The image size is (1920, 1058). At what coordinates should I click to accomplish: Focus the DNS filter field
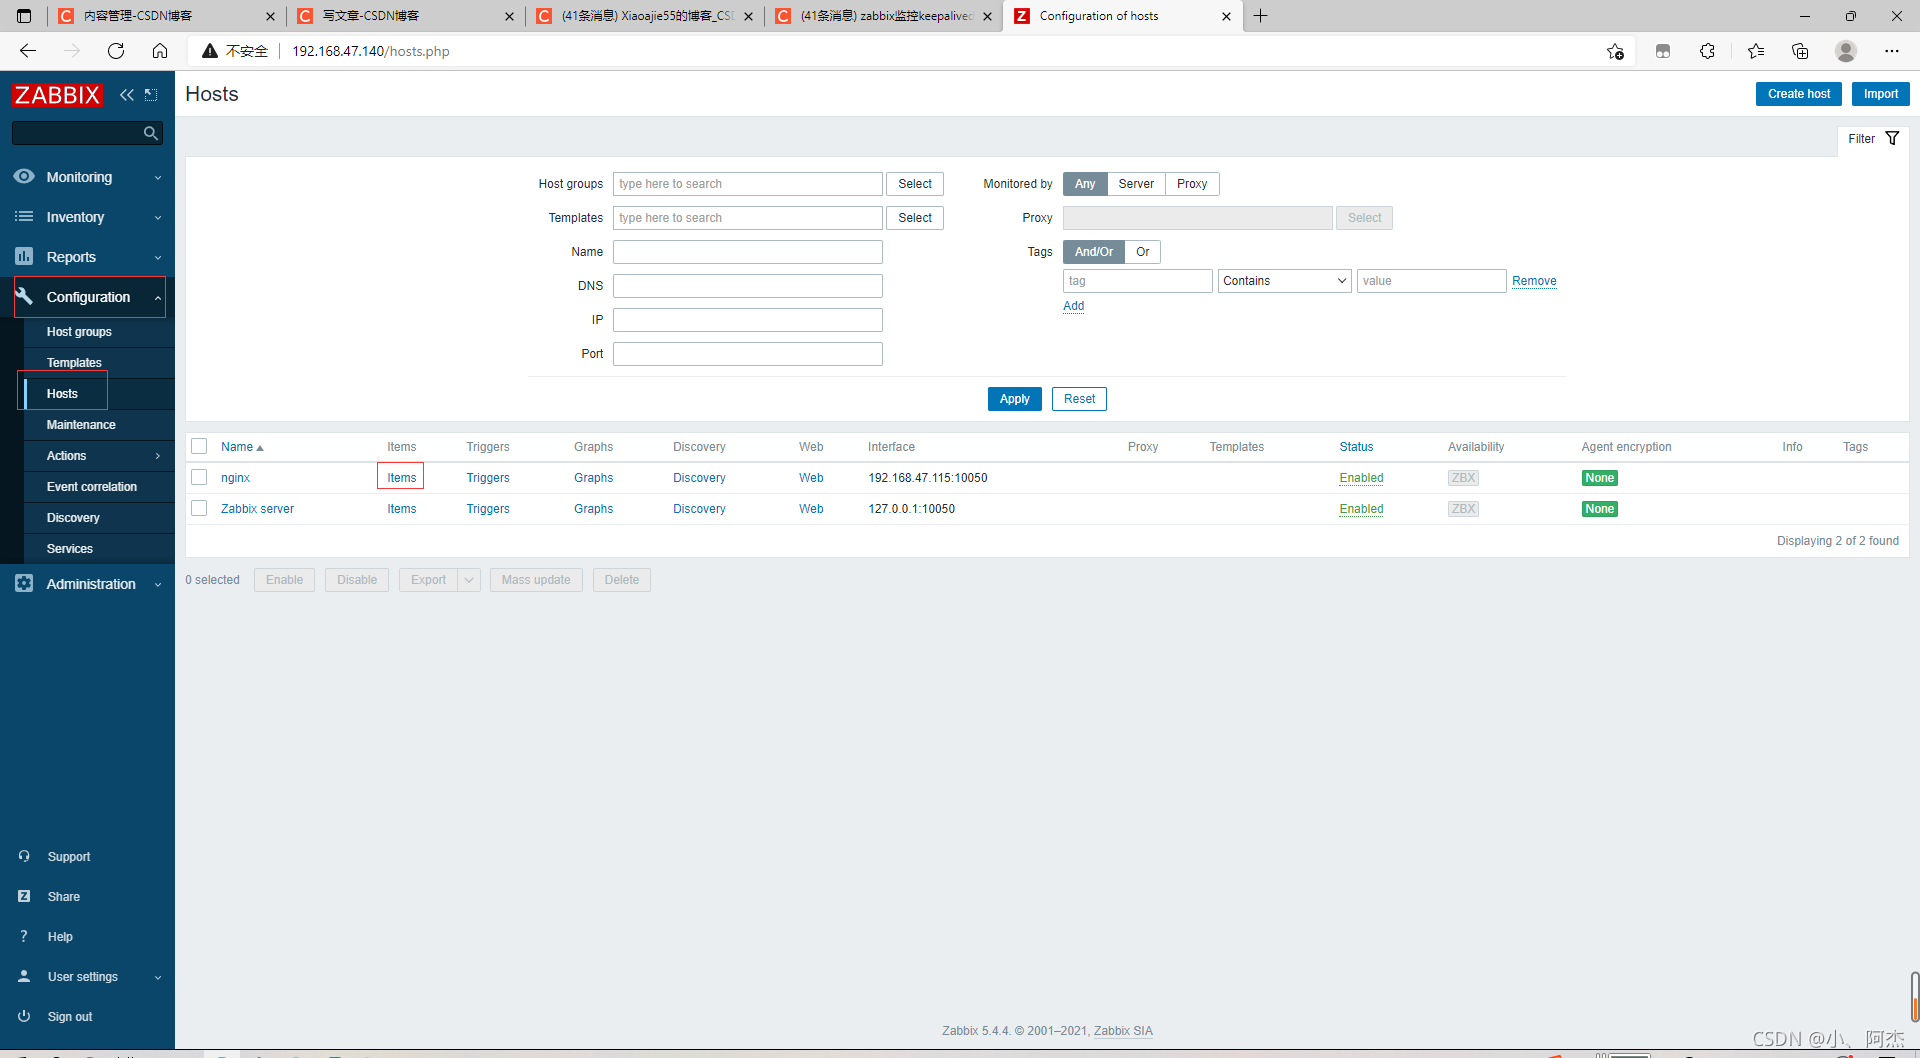(x=747, y=286)
